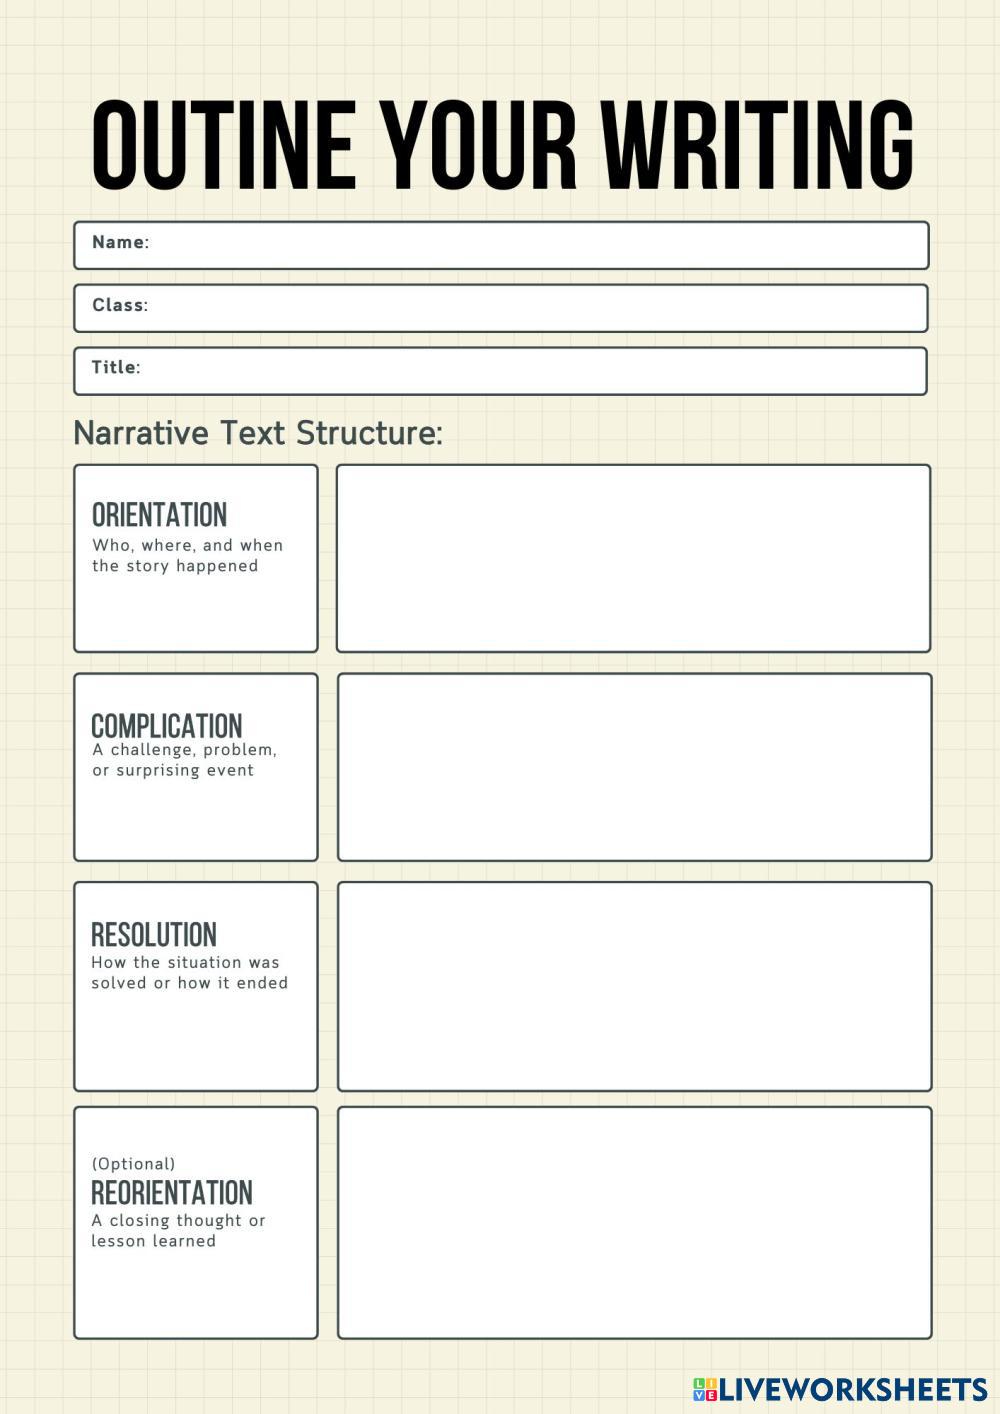The height and width of the screenshot is (1414, 1000).
Task: Click the Orientation answer text box
Action: (x=633, y=558)
